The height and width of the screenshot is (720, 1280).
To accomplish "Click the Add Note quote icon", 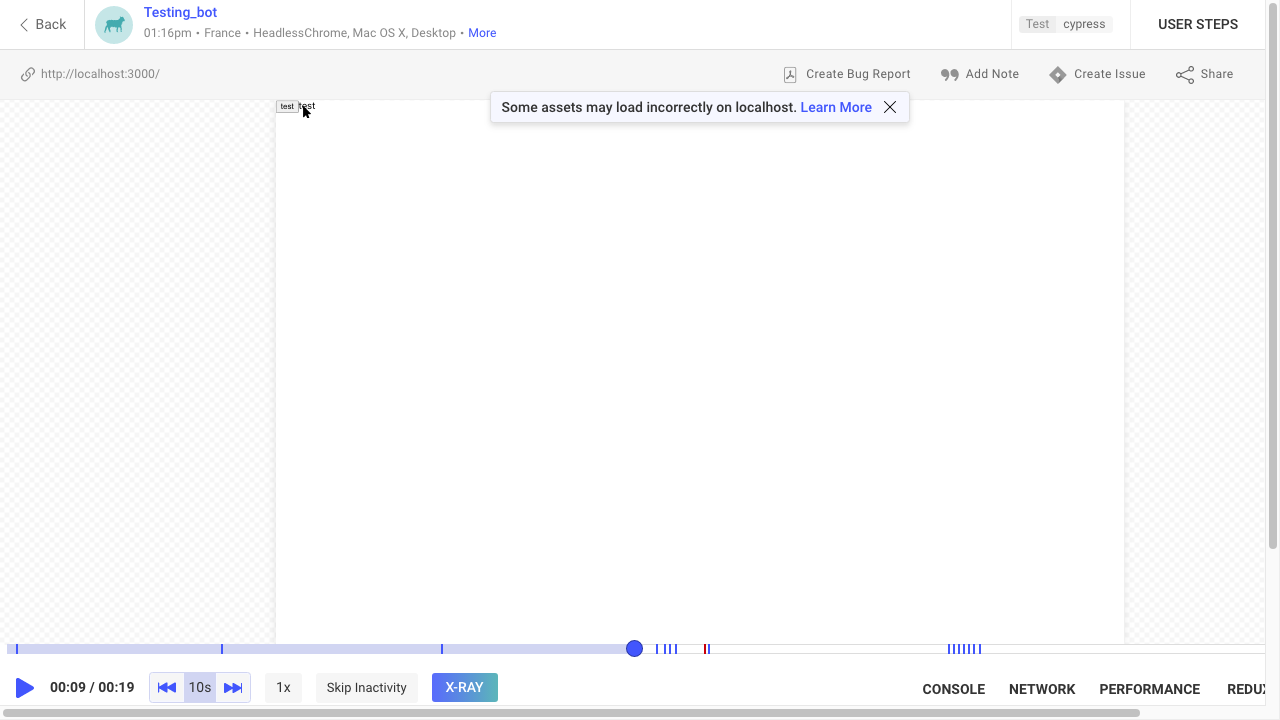I will pos(949,75).
